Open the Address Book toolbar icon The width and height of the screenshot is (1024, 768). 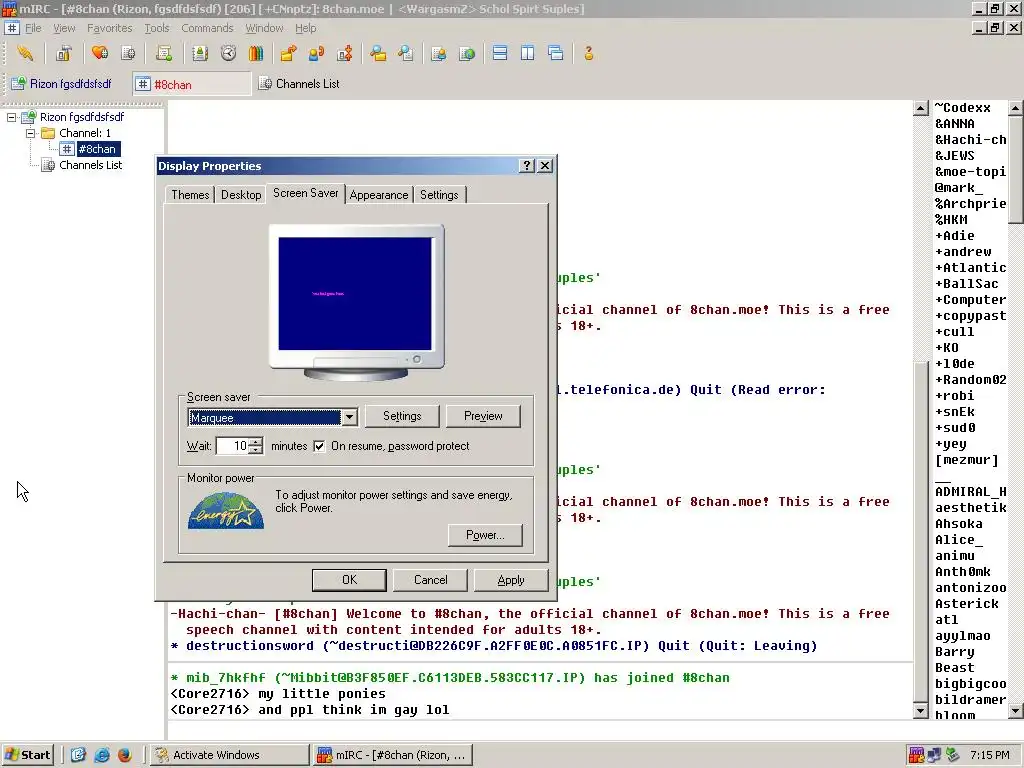point(200,54)
